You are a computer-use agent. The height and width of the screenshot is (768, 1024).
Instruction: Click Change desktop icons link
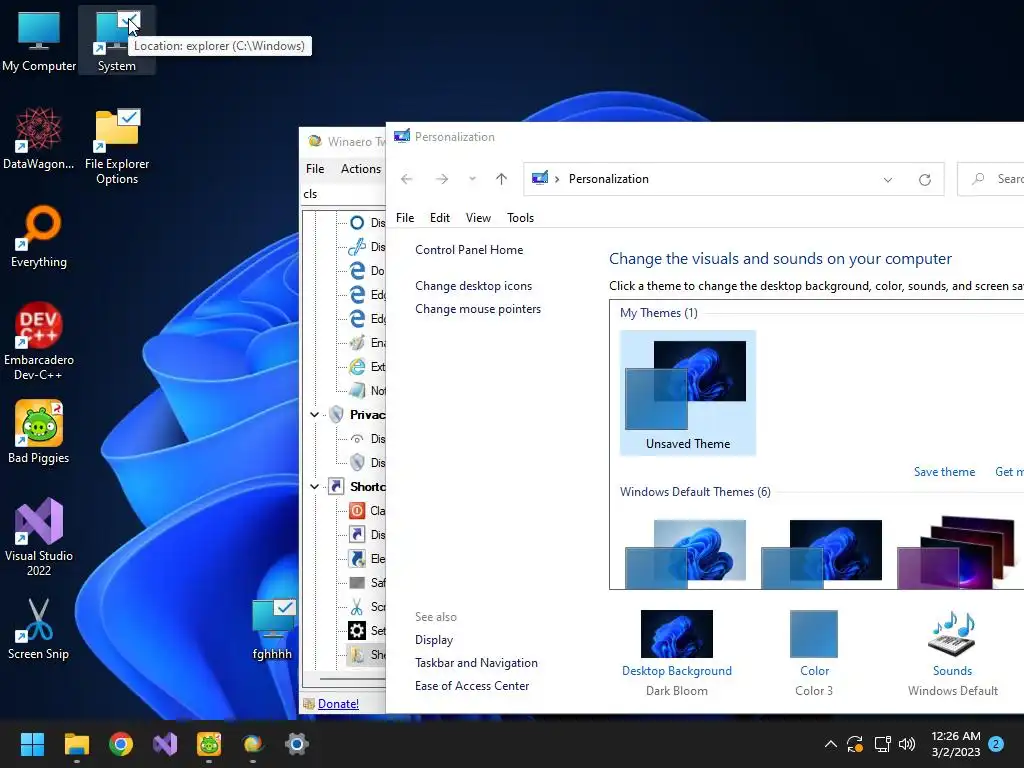(x=473, y=286)
